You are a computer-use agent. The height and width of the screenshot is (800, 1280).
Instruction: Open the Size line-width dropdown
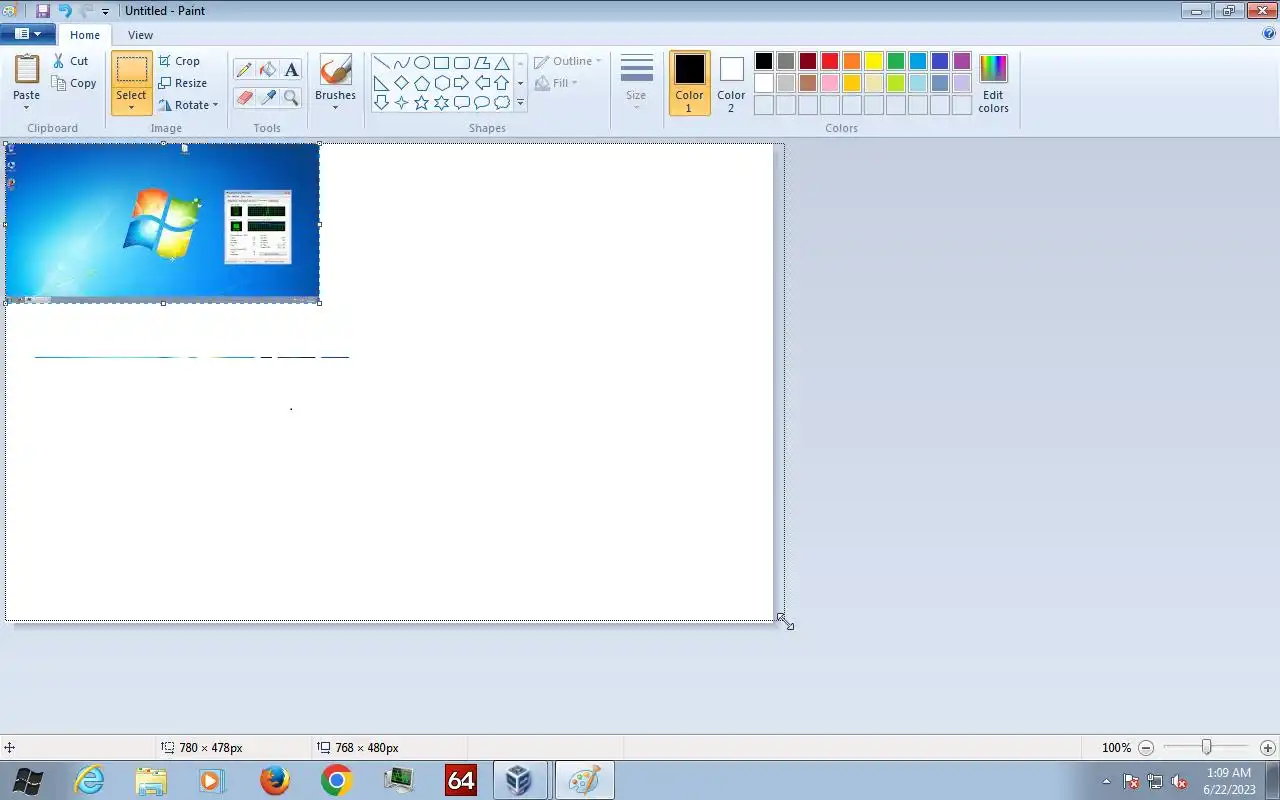click(x=636, y=83)
